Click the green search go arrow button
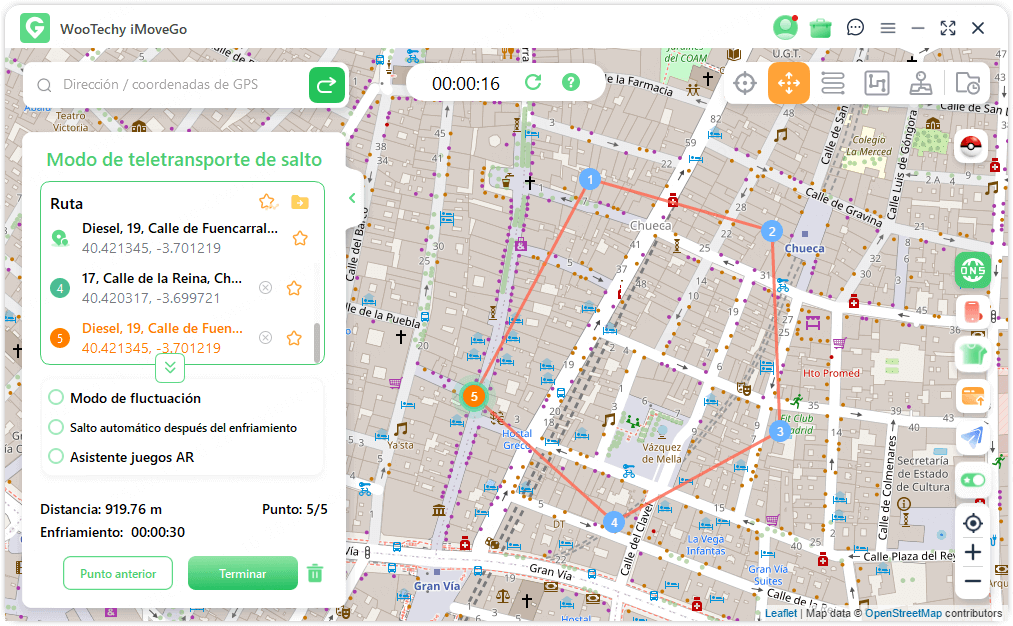Screen dimensions: 1013x626 click(326, 85)
